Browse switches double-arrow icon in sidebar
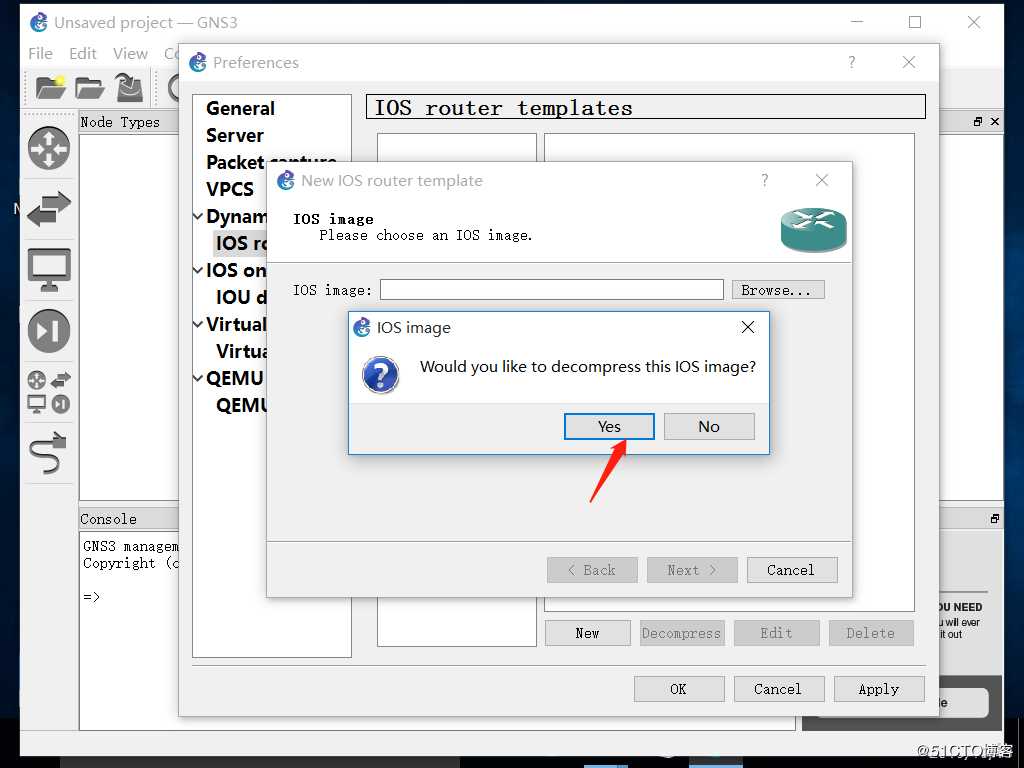This screenshot has height=768, width=1024. click(49, 209)
